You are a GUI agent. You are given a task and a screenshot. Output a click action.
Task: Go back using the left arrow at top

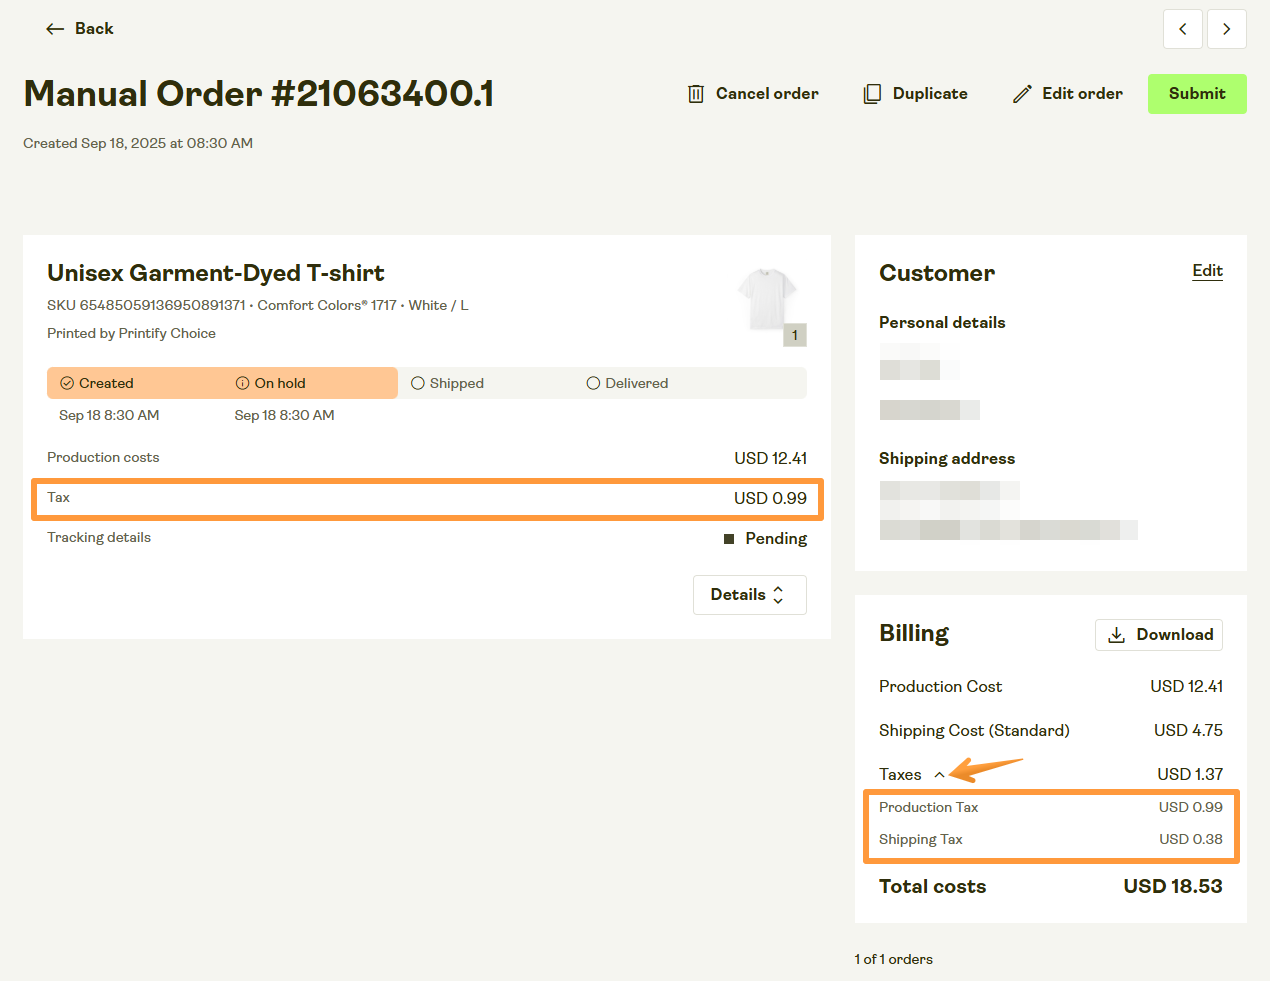coord(55,28)
